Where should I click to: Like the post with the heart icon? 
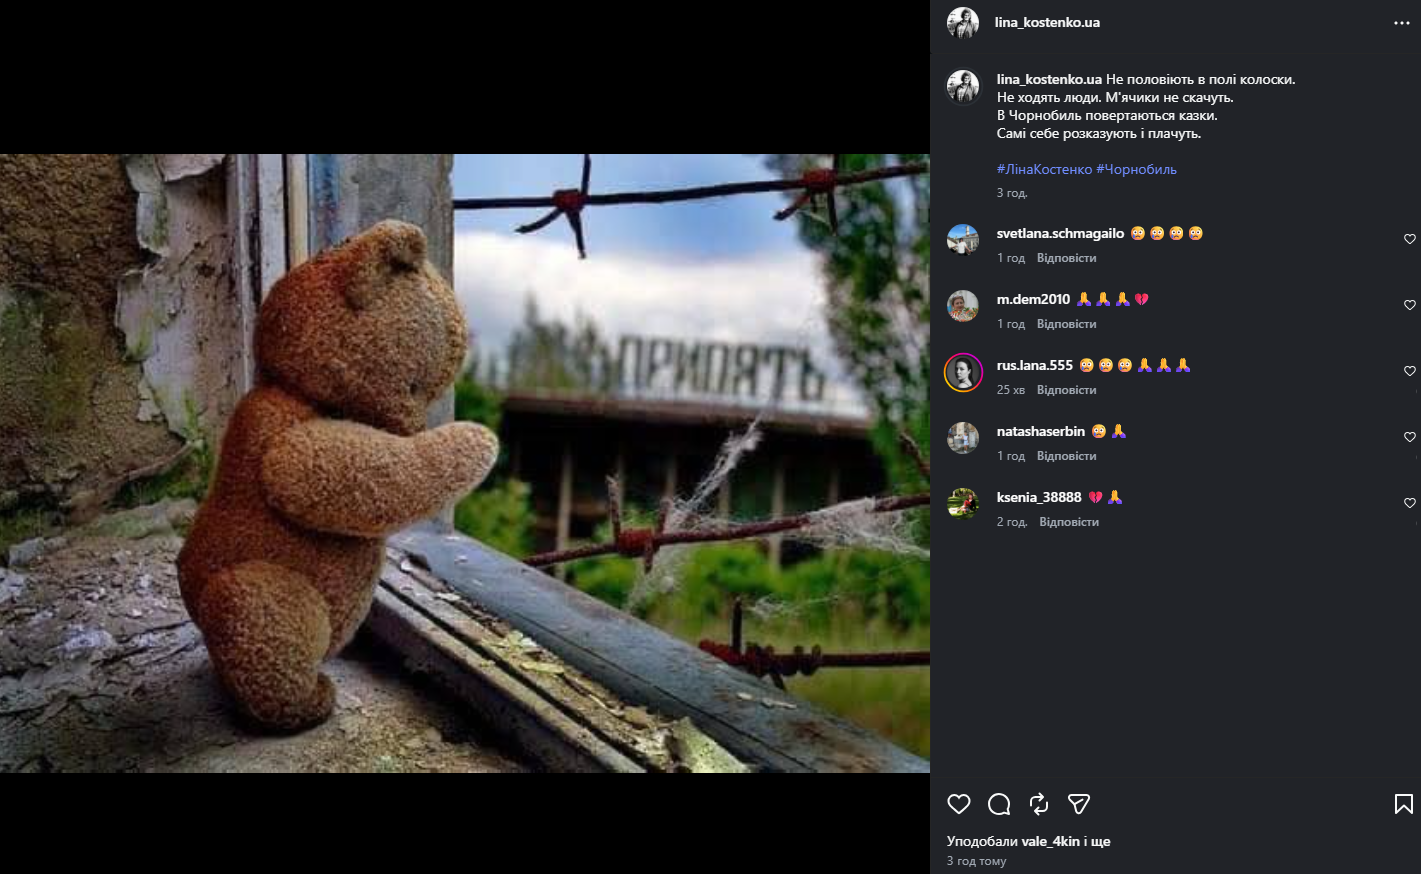point(959,804)
